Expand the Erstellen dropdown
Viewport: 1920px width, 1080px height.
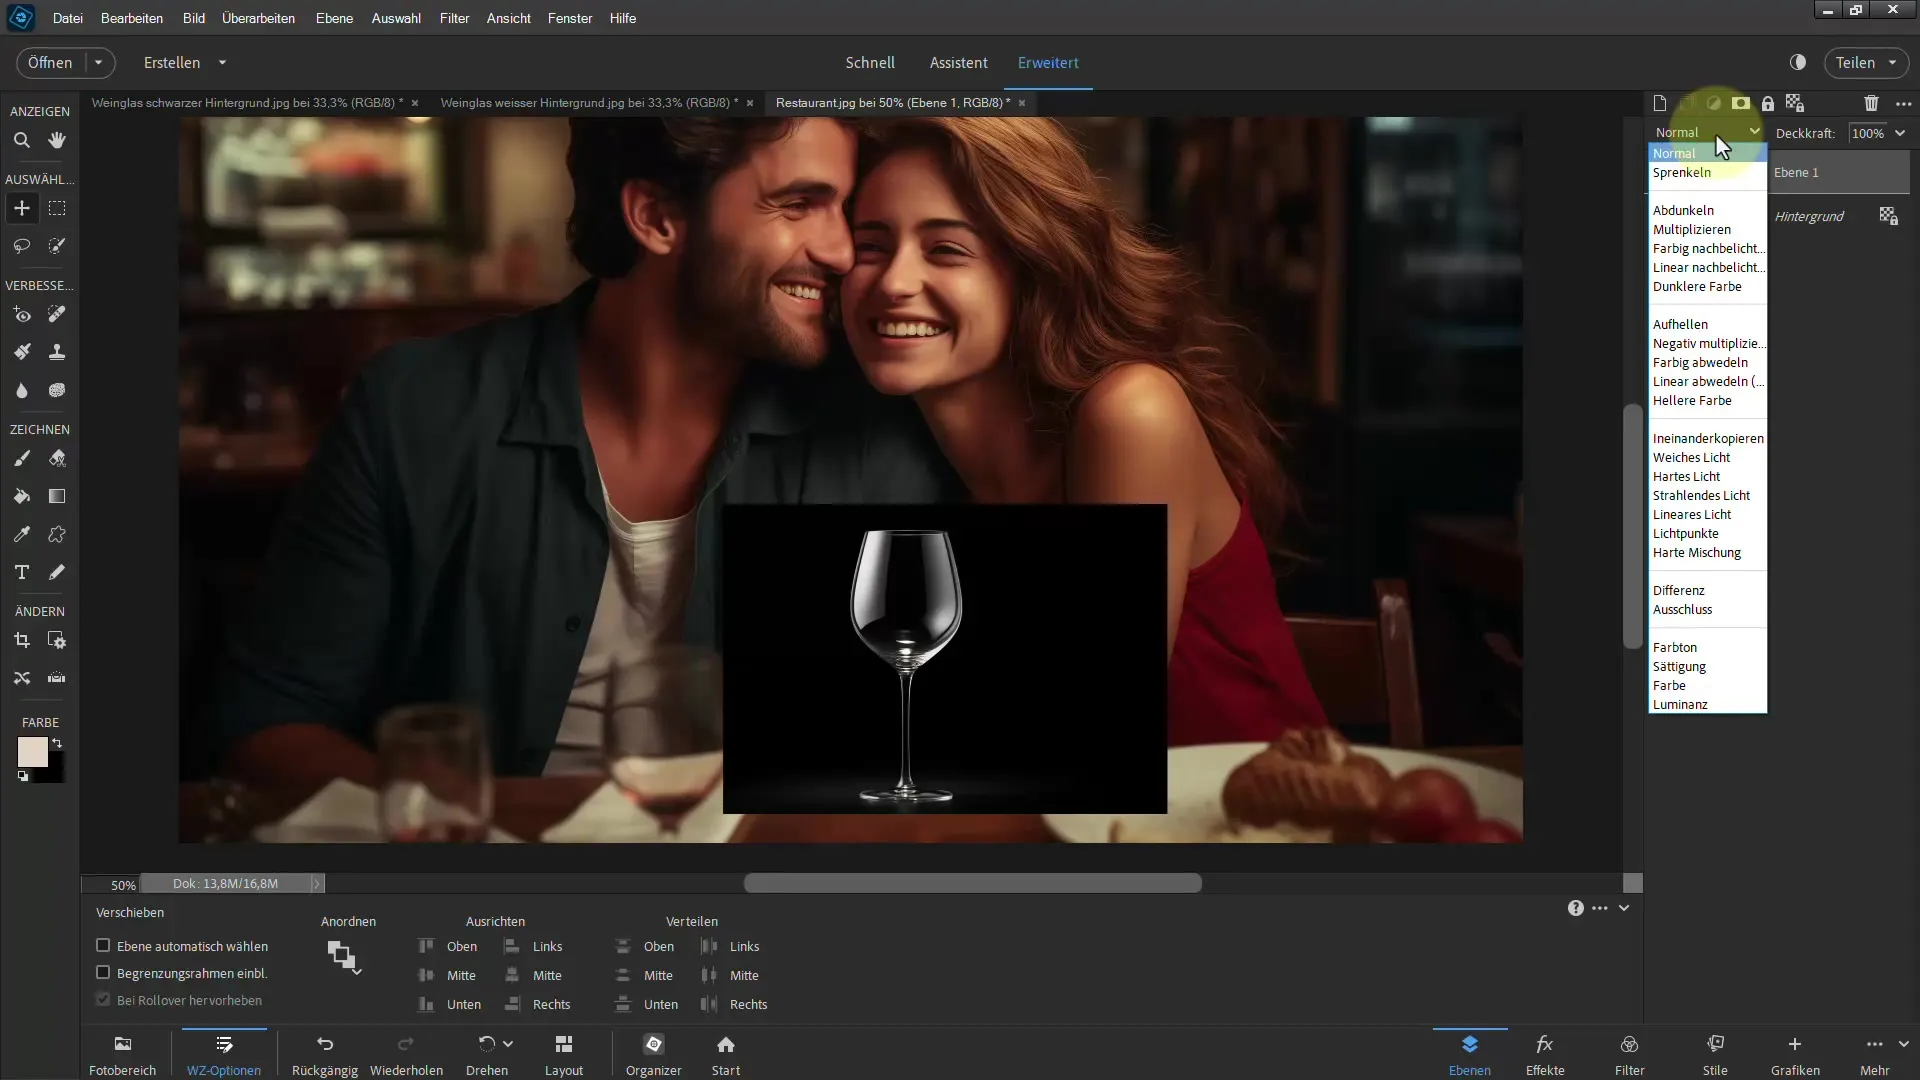(x=222, y=62)
